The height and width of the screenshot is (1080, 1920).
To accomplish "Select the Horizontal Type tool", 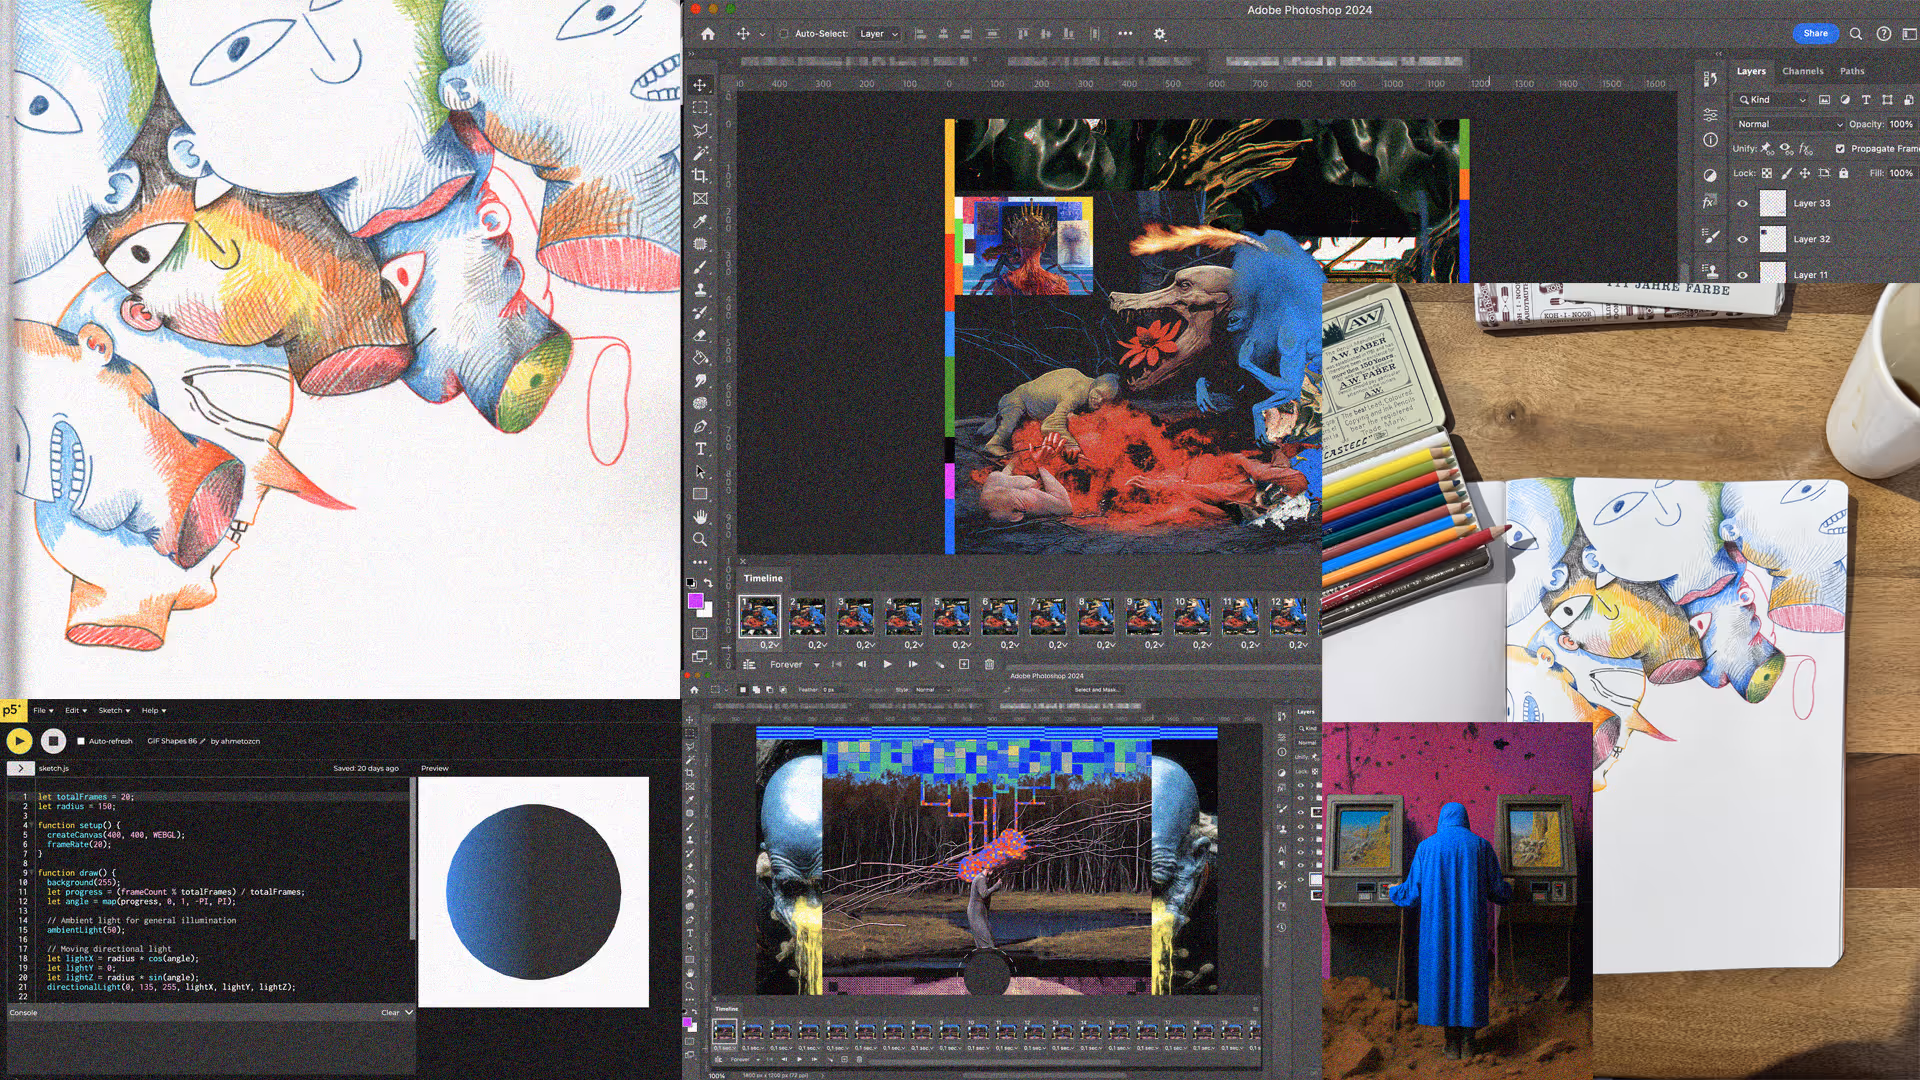I will point(700,449).
